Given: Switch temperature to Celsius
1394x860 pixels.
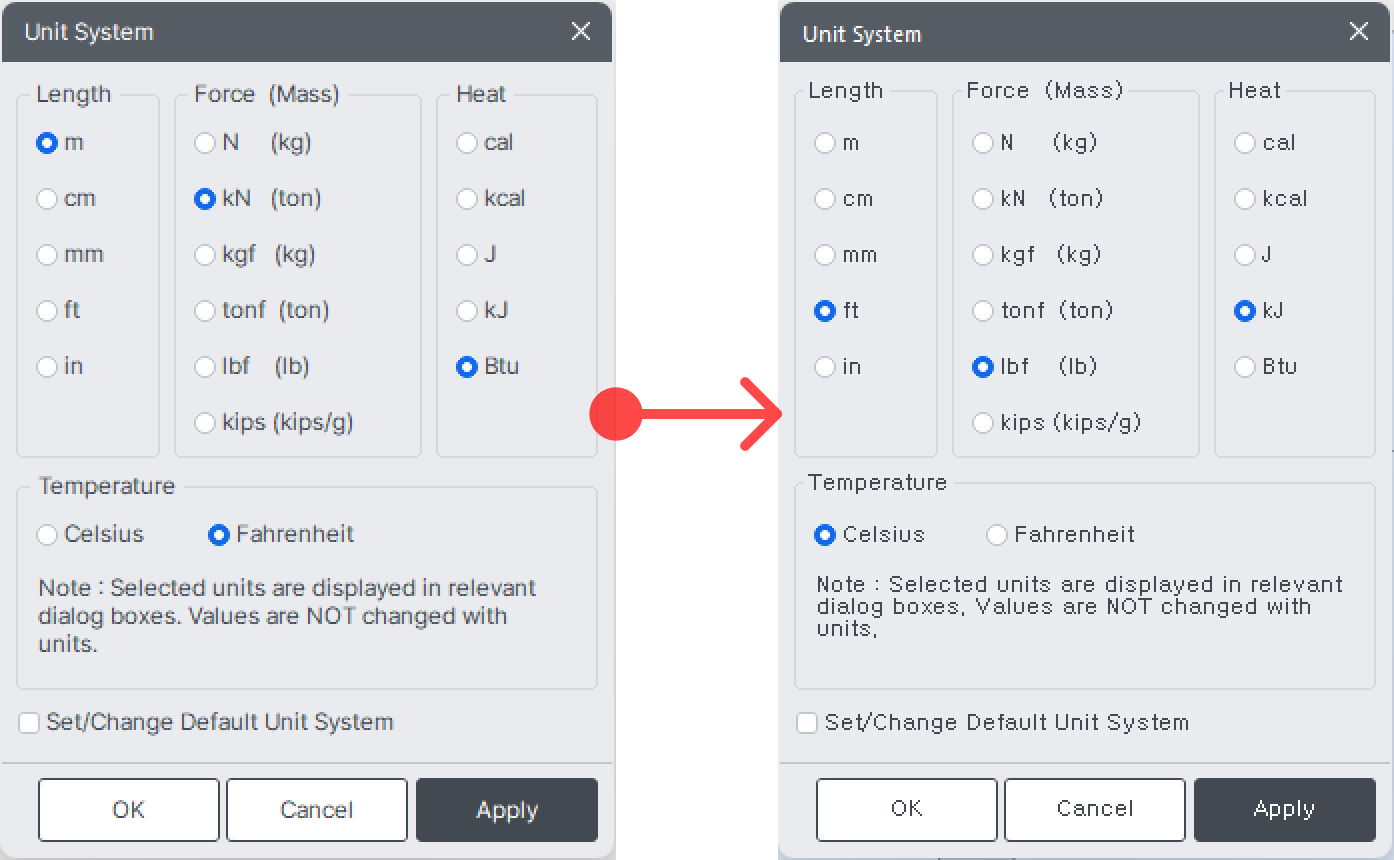Looking at the screenshot, I should pos(47,535).
